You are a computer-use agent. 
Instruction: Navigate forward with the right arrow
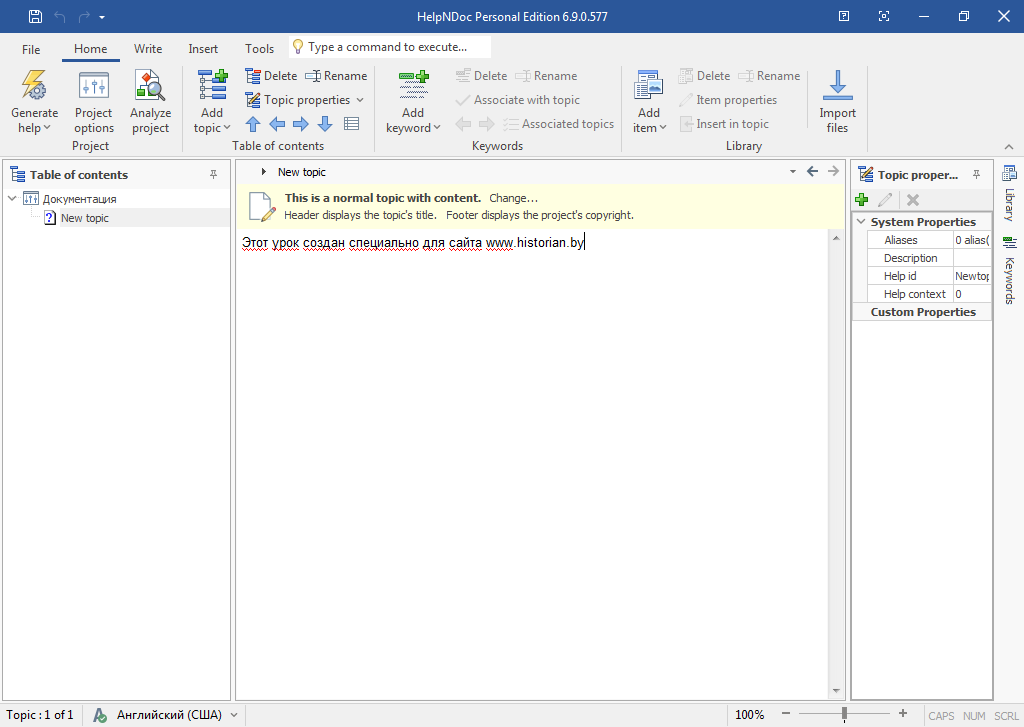833,171
